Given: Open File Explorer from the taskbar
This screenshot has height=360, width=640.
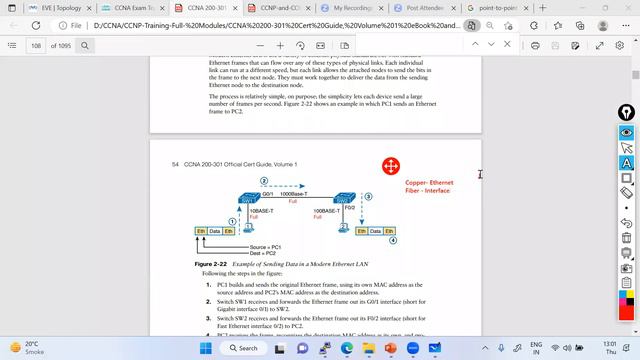Looking at the screenshot, I should pyautogui.click(x=369, y=348).
